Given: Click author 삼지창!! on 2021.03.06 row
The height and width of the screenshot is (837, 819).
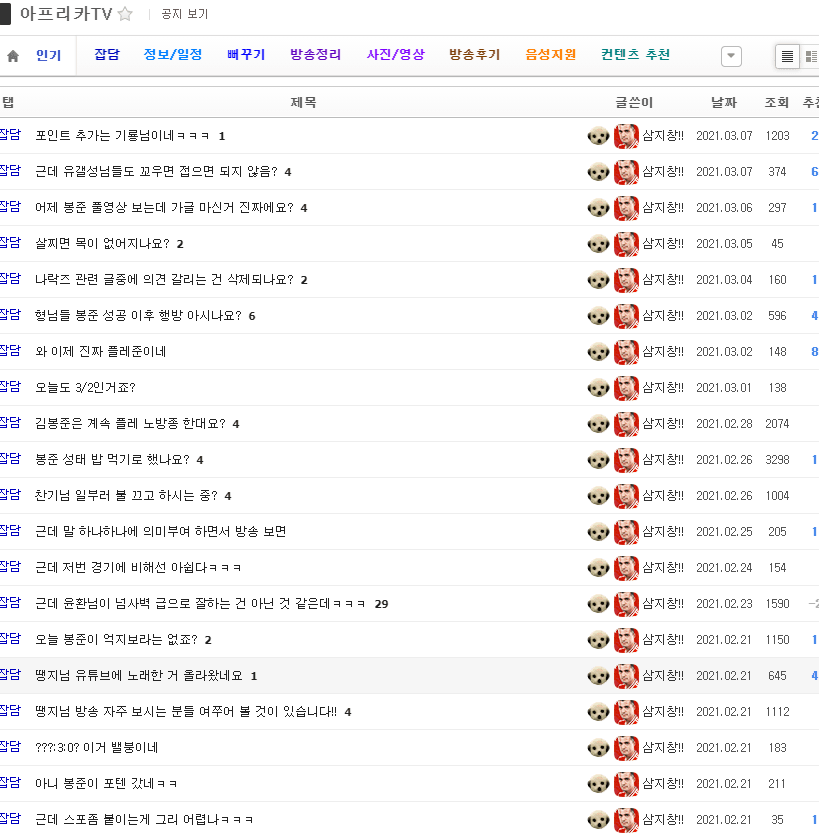Looking at the screenshot, I should coord(663,208).
